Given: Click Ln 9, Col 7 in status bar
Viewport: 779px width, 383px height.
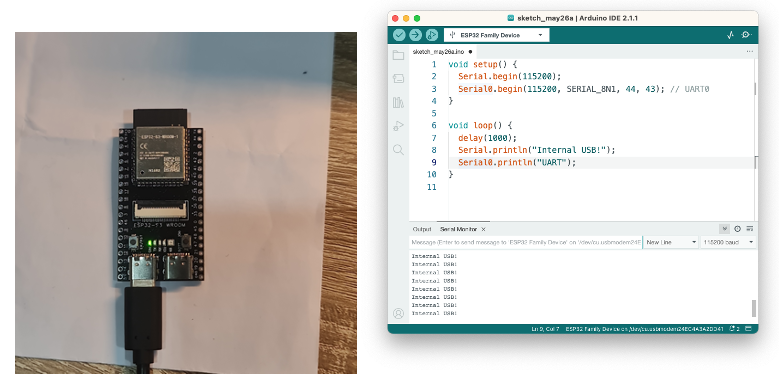Looking at the screenshot, I should [x=545, y=329].
